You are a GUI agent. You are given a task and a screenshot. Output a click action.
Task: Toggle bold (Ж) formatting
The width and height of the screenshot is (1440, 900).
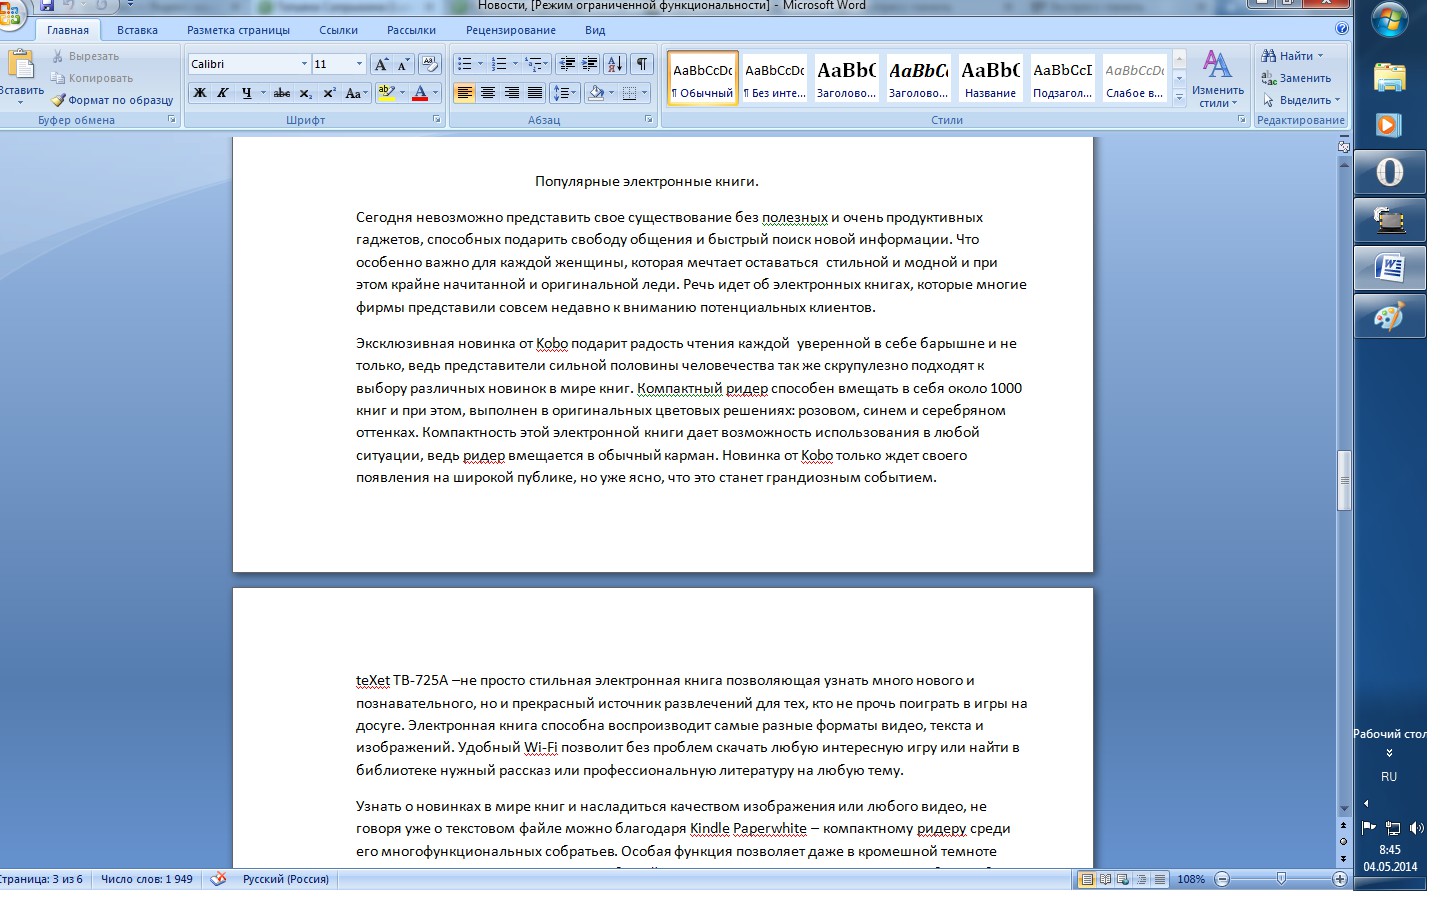coord(200,93)
